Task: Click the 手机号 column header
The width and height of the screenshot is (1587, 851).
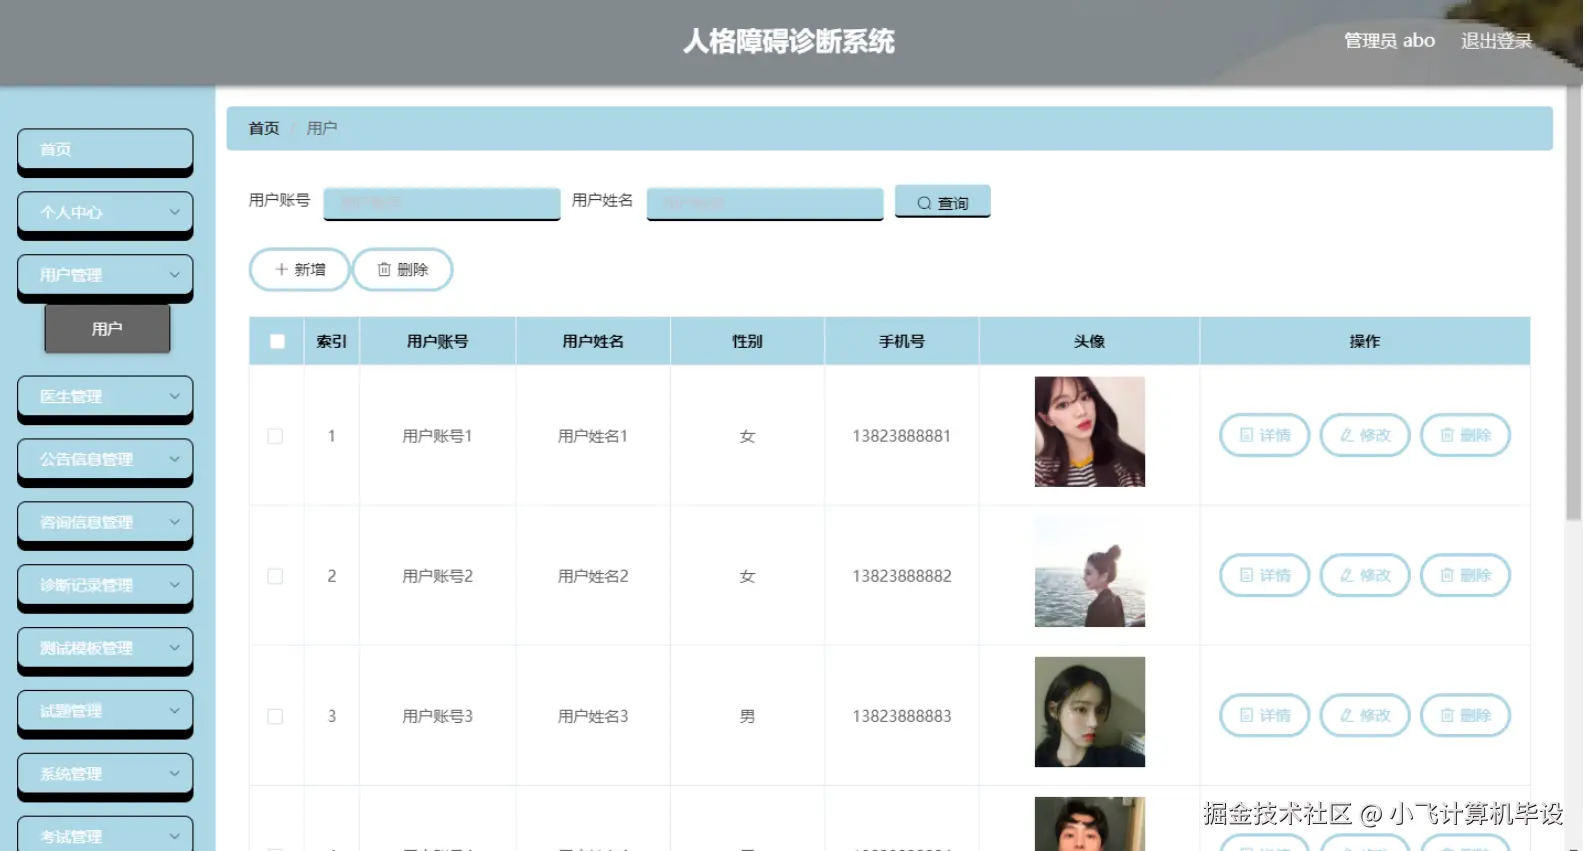Action: (x=902, y=342)
